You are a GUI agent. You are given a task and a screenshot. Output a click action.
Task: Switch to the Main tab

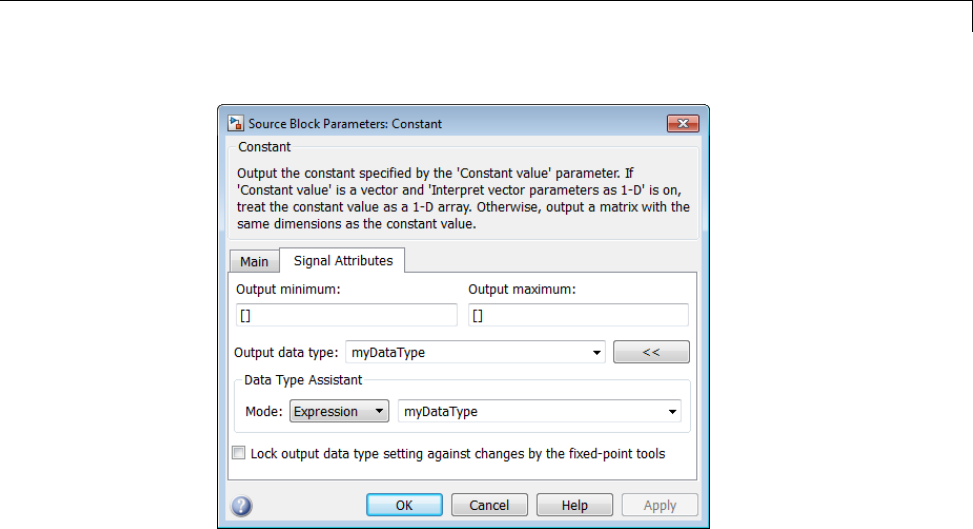click(254, 262)
